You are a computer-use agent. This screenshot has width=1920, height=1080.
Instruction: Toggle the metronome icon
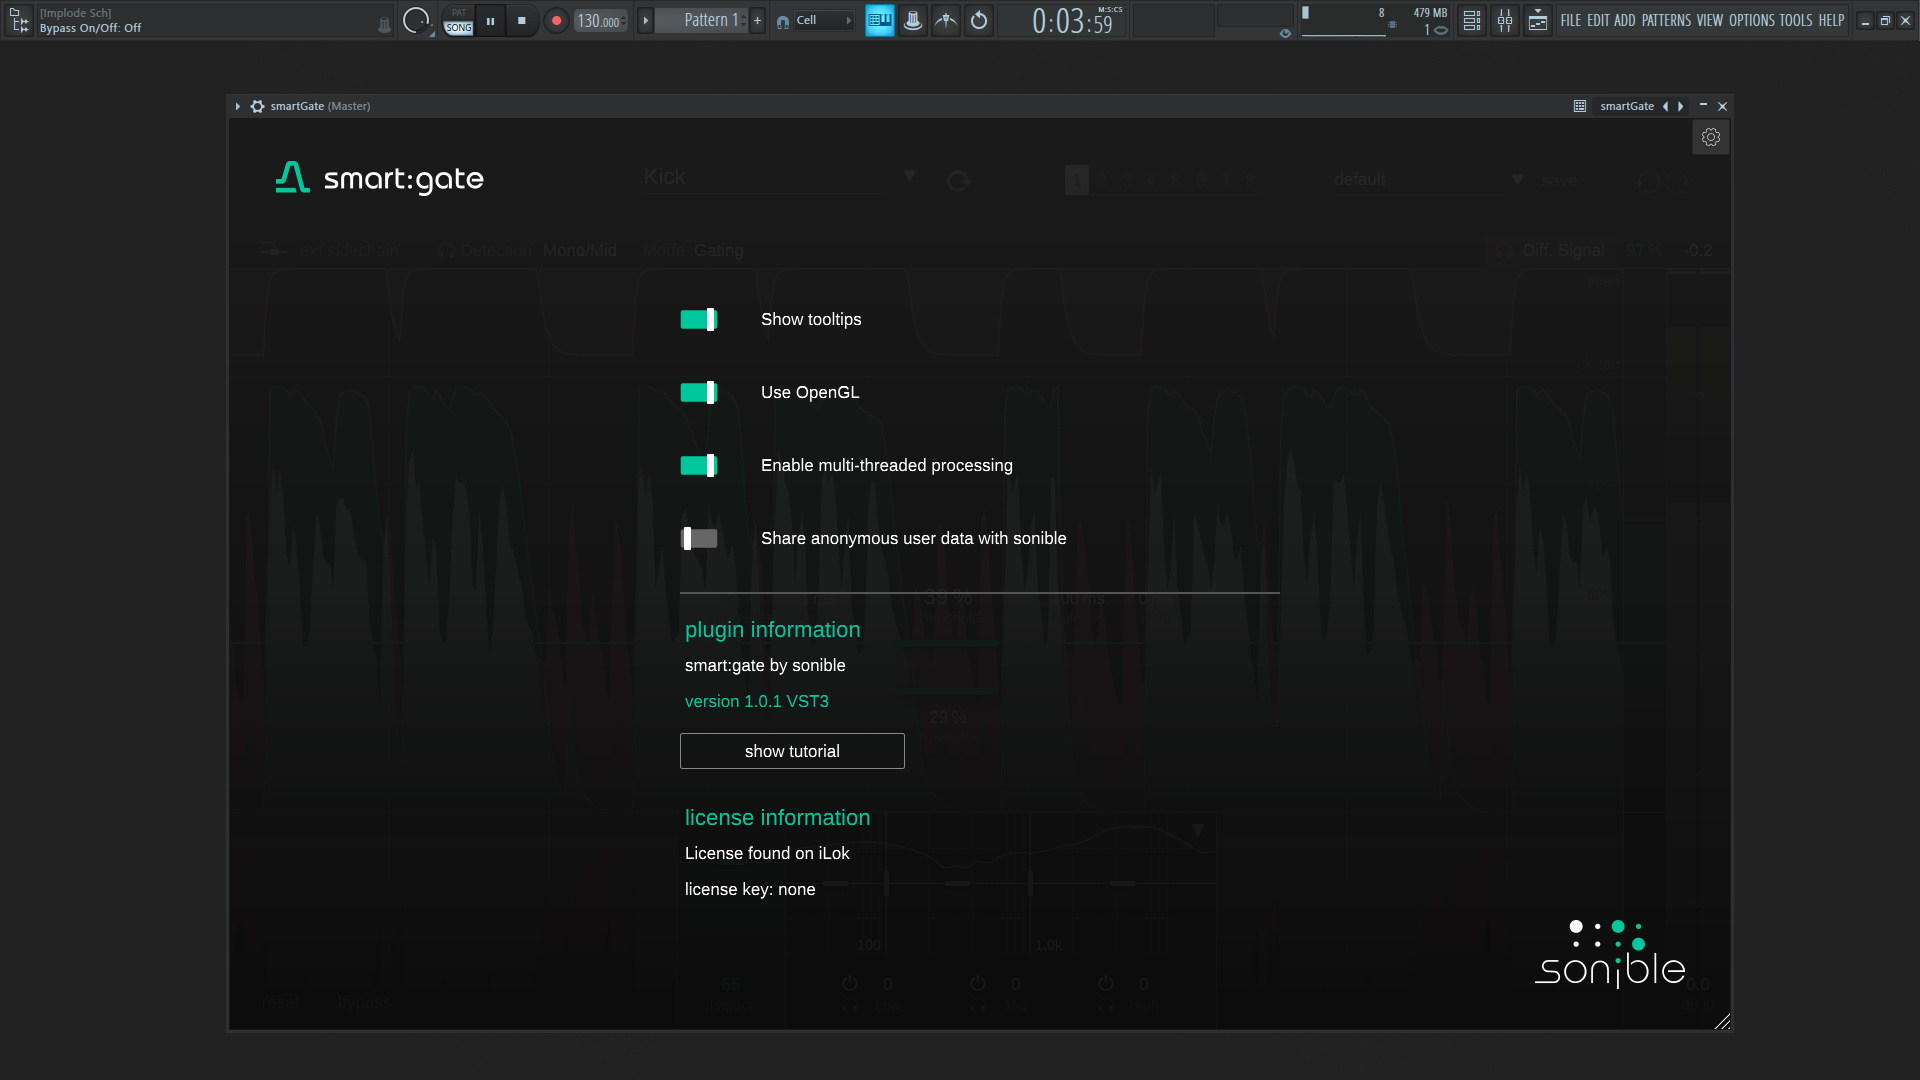click(x=913, y=20)
